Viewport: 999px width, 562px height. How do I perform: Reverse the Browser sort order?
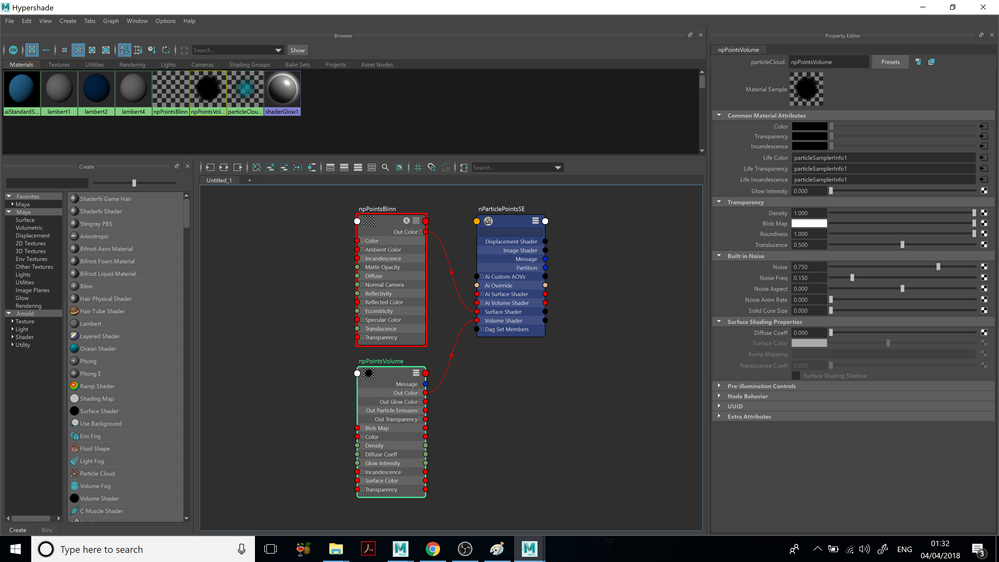166,50
